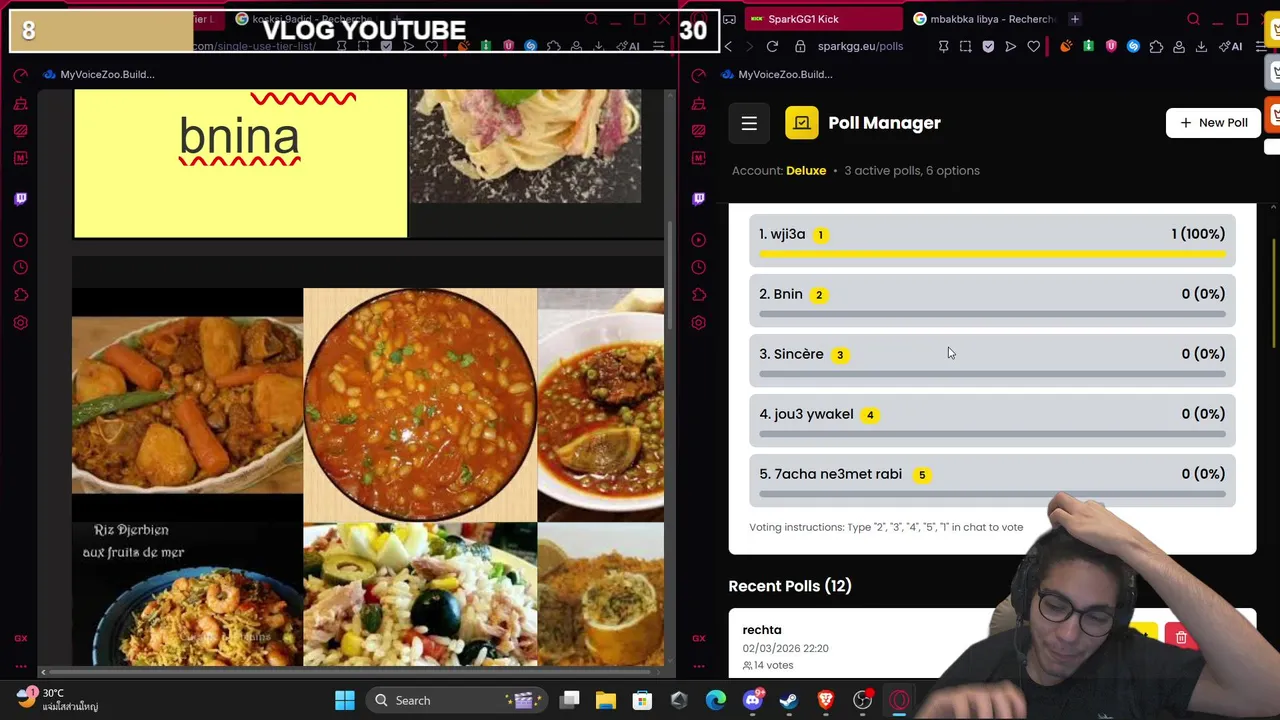Click the Recent Polls (12) heading

[x=790, y=586]
